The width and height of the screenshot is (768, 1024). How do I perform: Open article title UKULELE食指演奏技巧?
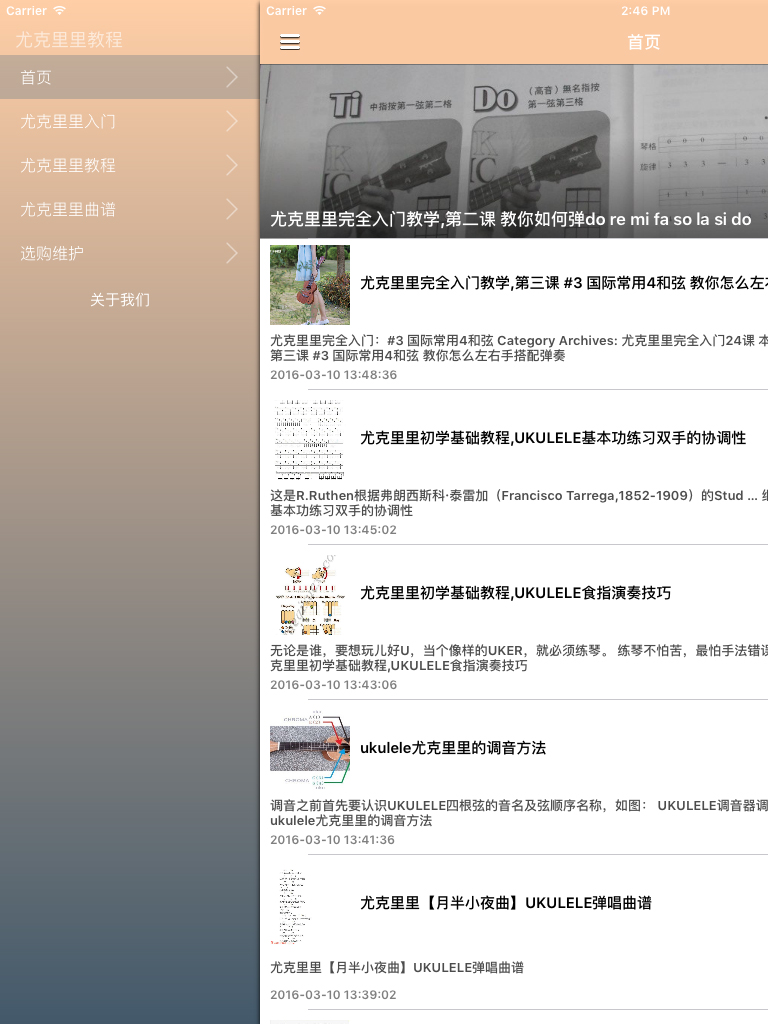coord(516,592)
